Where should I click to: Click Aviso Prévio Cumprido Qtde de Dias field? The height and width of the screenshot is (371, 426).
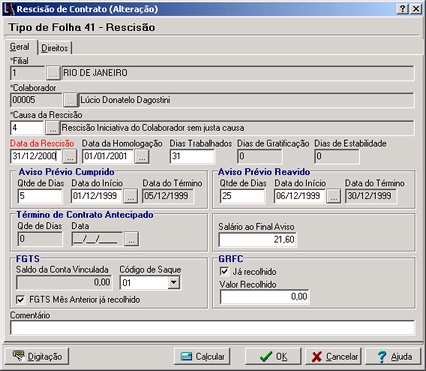click(x=40, y=196)
